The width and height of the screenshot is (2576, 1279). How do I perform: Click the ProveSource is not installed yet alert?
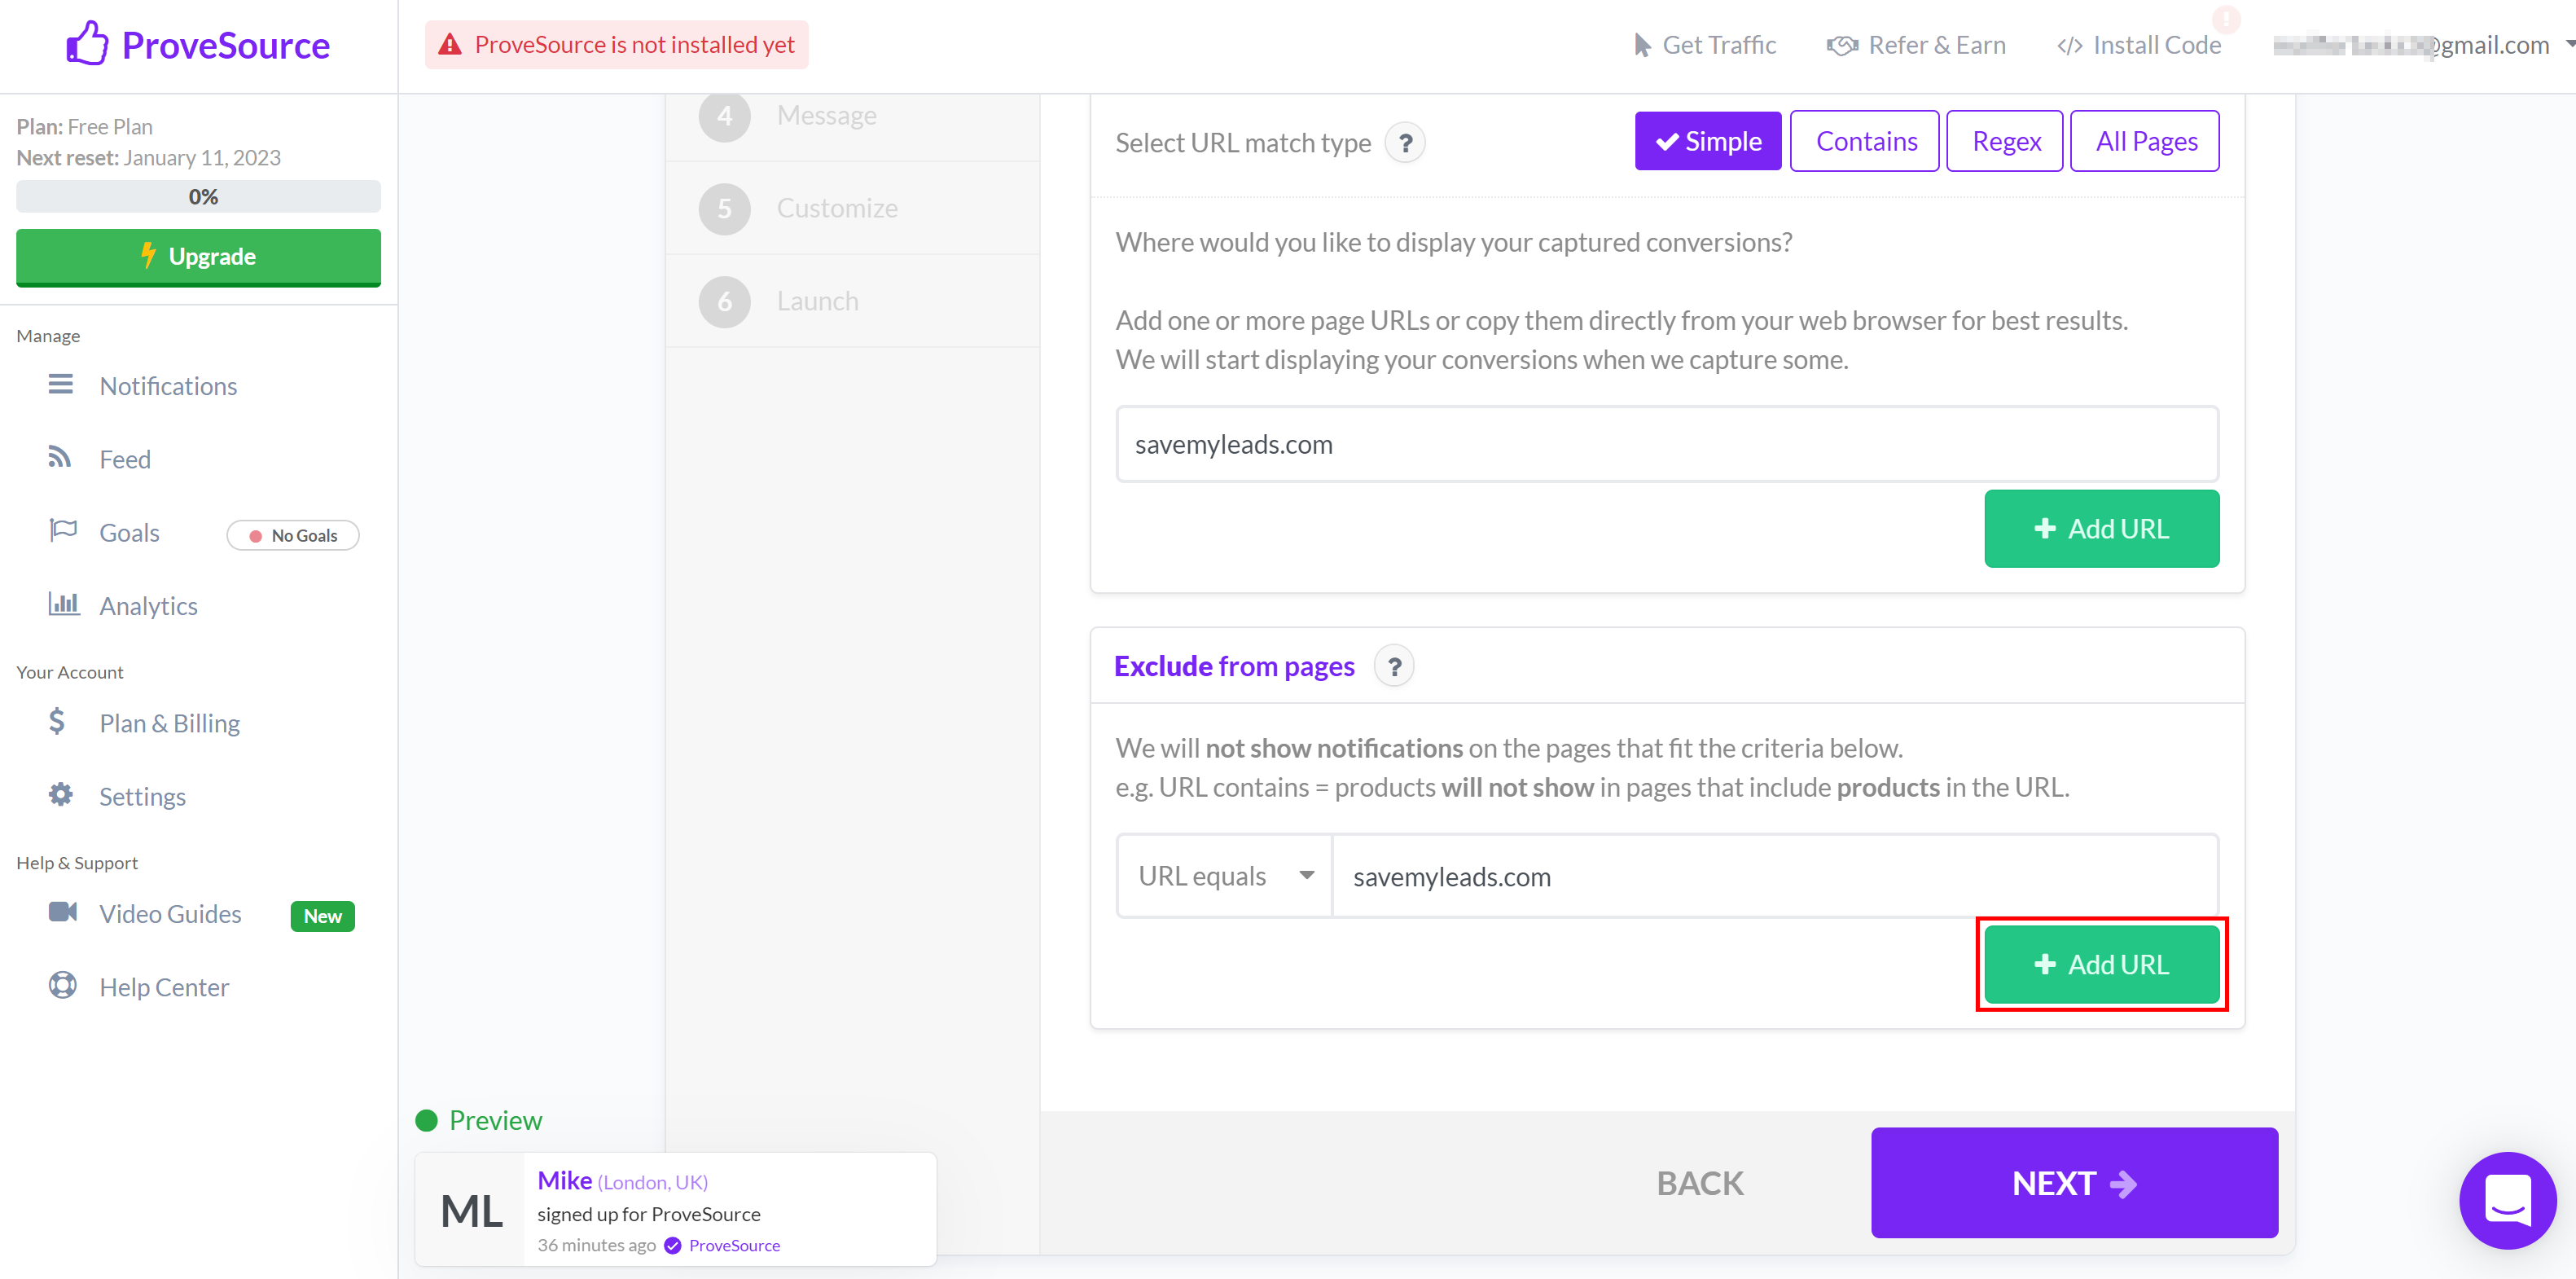pos(616,45)
